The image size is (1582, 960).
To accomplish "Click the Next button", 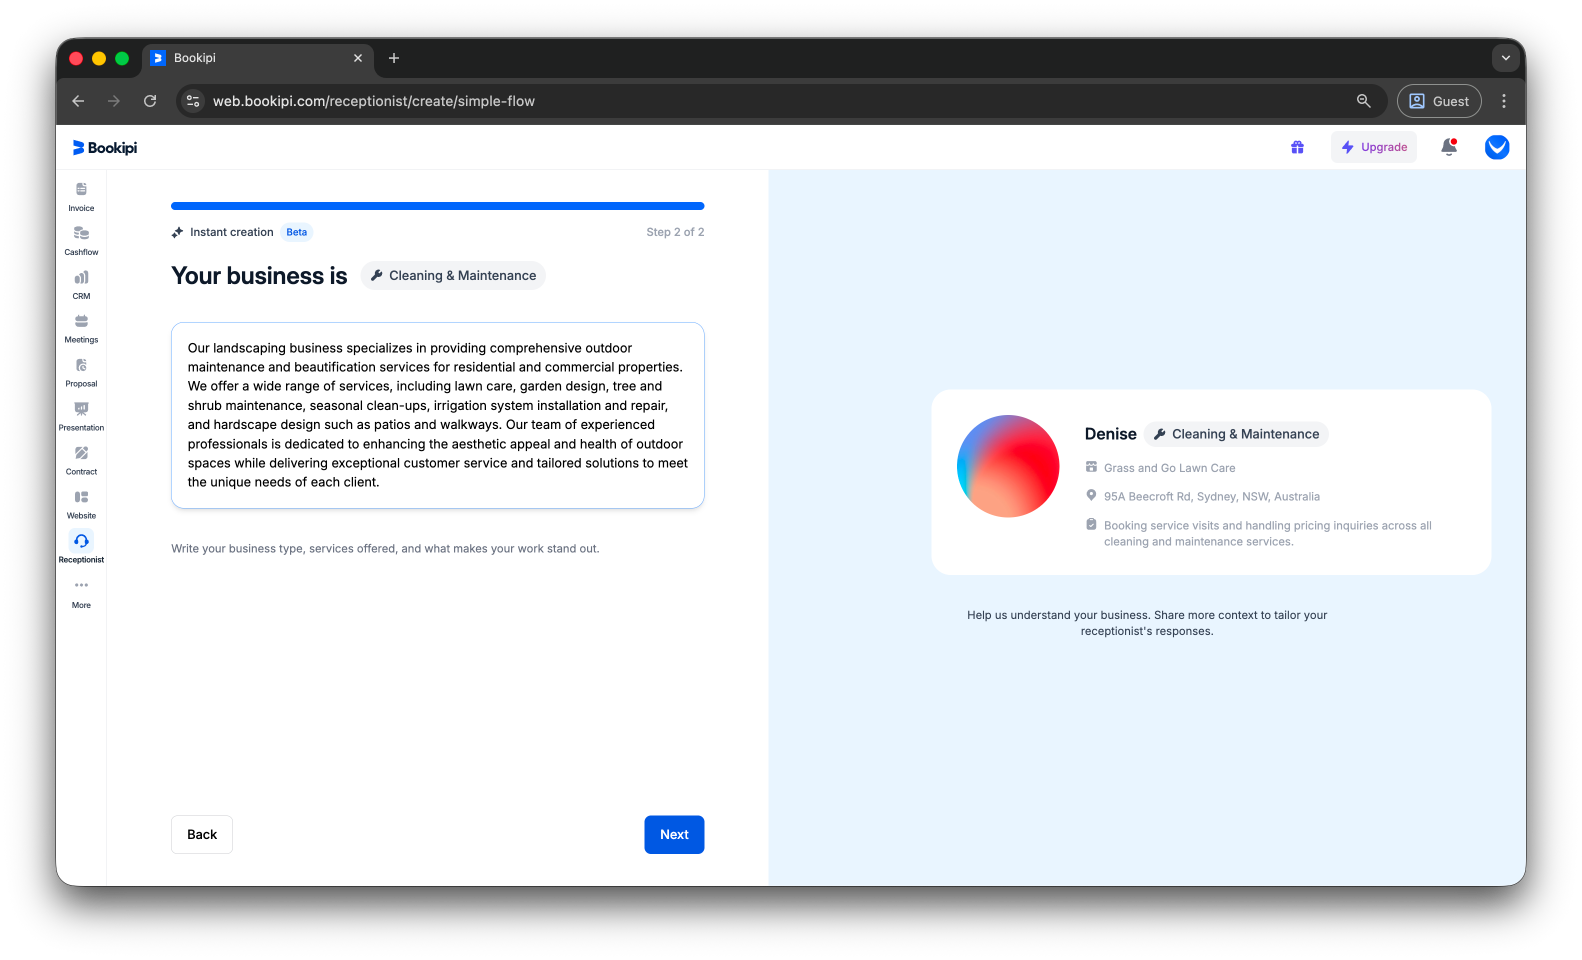I will [x=674, y=835].
